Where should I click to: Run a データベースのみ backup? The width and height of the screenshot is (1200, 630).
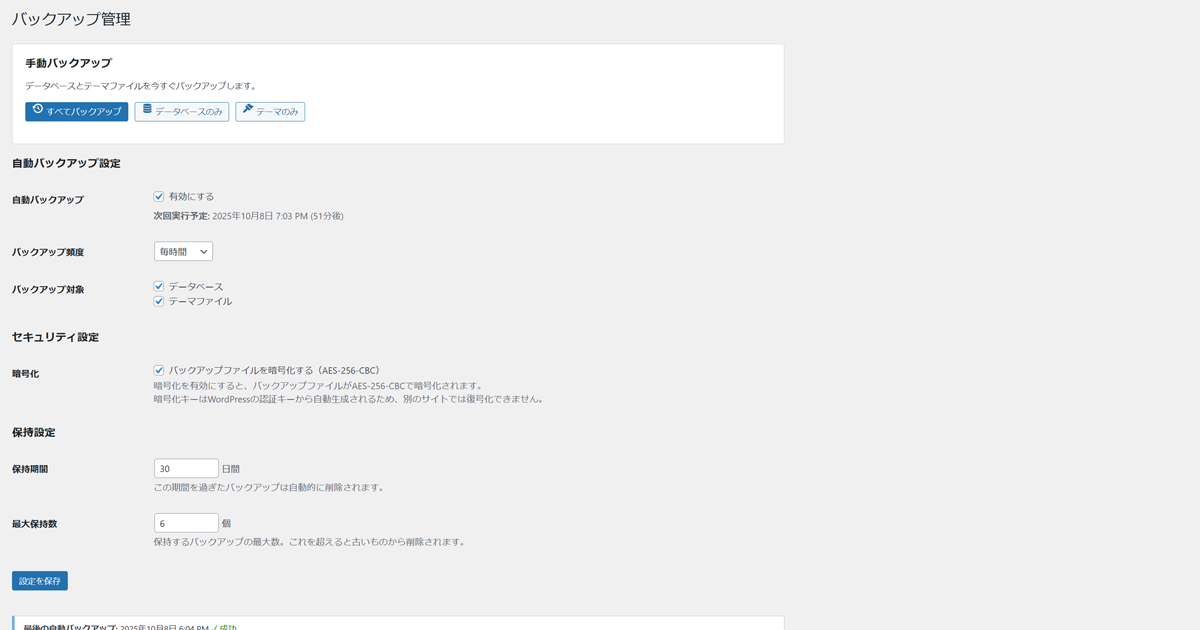click(182, 112)
